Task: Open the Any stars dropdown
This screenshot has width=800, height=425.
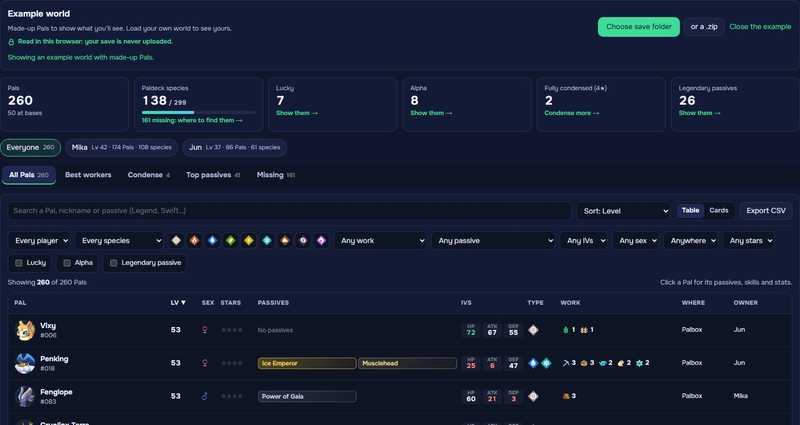Action: (x=751, y=241)
